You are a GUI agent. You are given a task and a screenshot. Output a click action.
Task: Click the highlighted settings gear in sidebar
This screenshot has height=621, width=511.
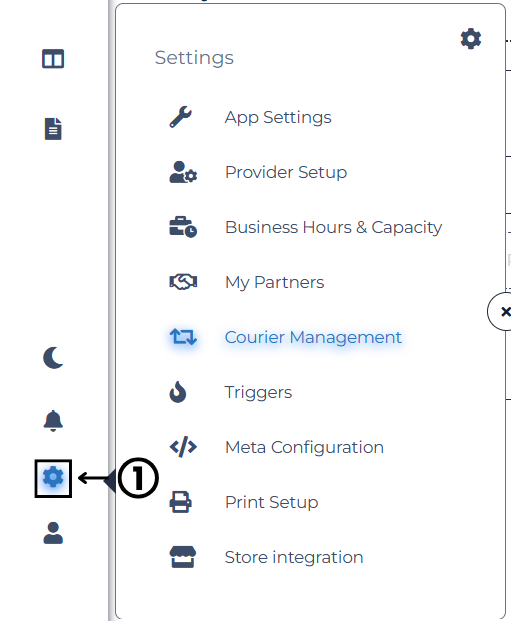point(53,477)
